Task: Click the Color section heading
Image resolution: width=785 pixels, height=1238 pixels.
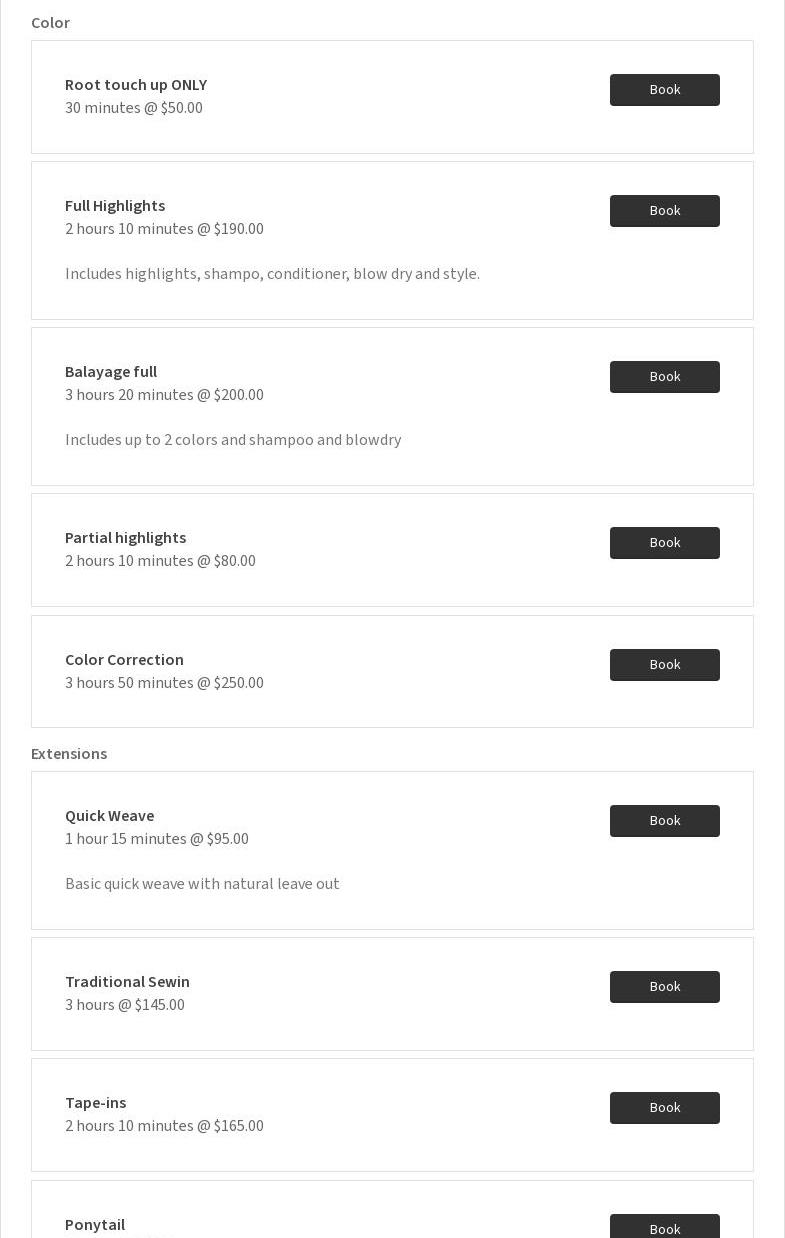Action: 50,23
